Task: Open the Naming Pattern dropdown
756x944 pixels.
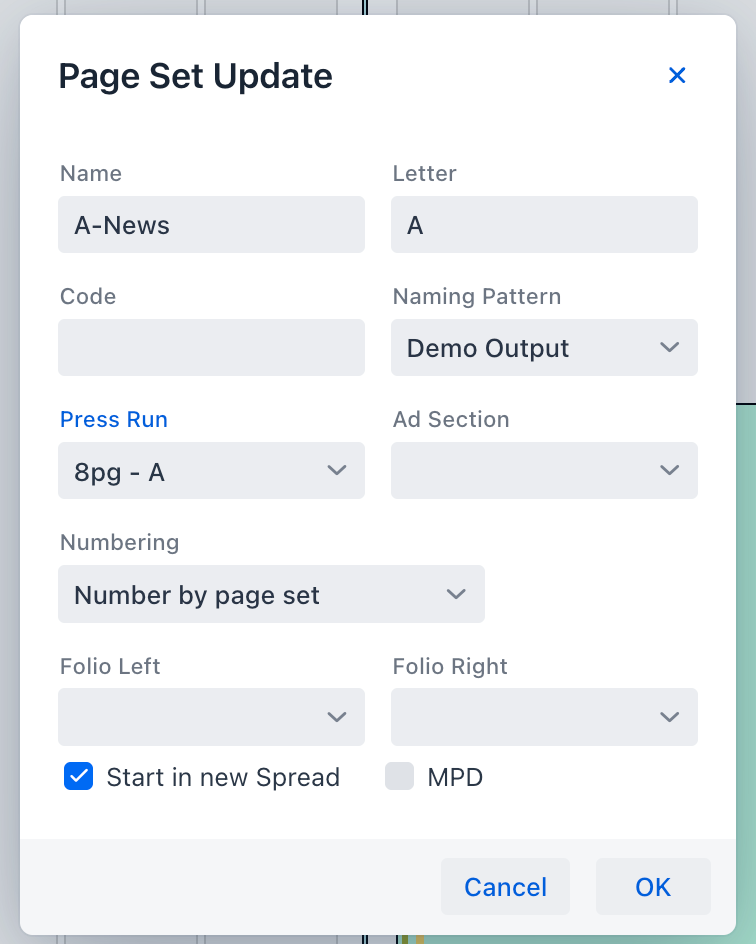Action: pos(530,348)
